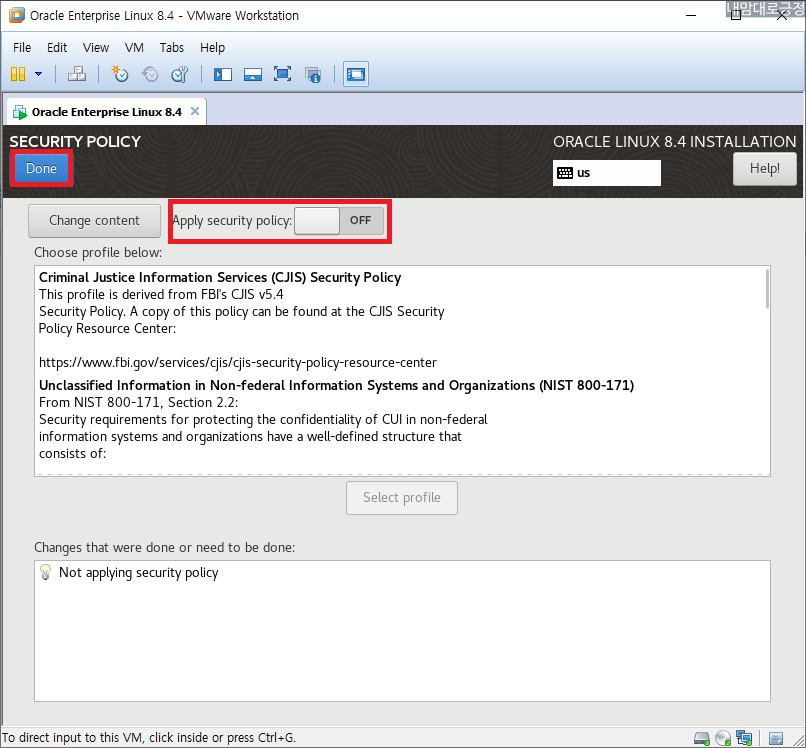Image resolution: width=806 pixels, height=748 pixels.
Task: Open the power options dropdown arrow
Action: [x=39, y=74]
